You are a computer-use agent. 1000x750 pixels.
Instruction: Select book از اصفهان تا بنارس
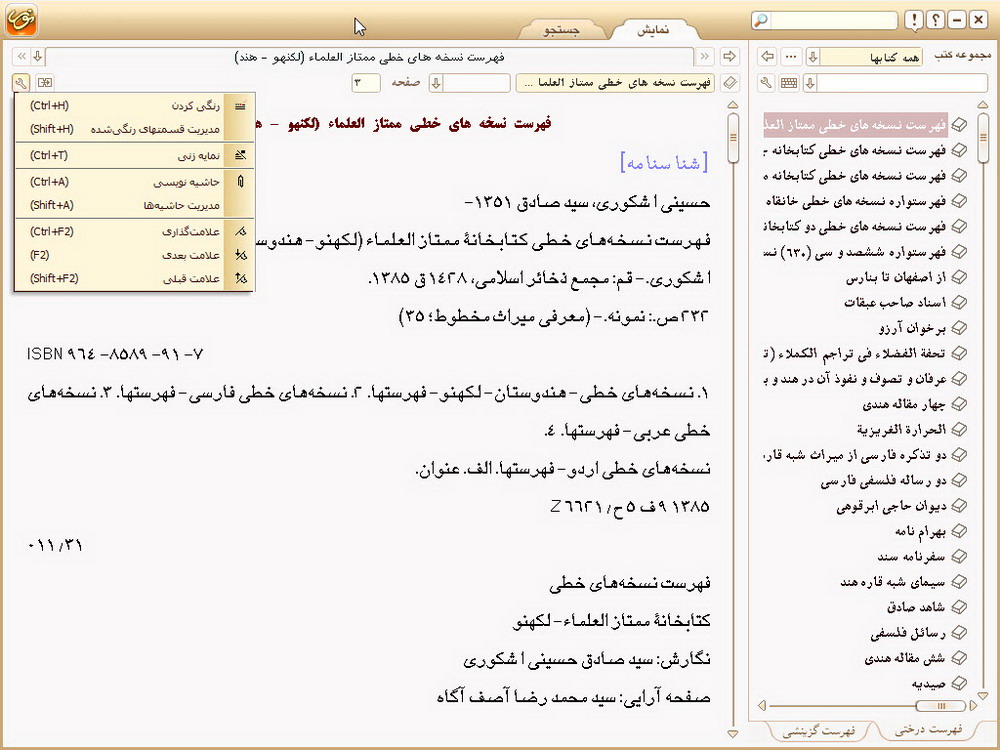896,277
